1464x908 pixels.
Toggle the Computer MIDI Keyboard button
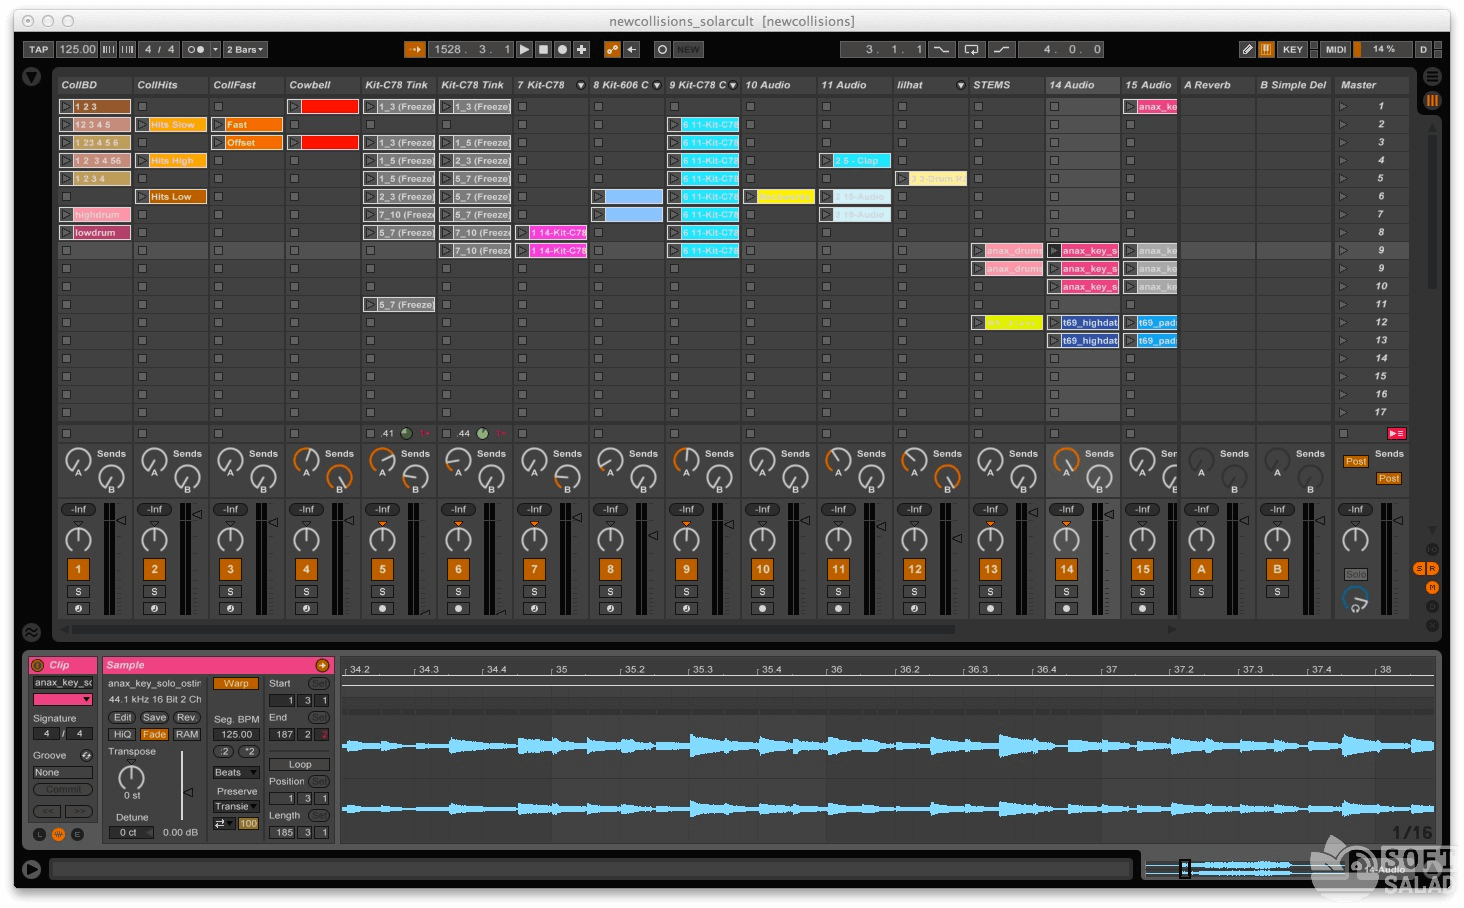coord(1266,49)
